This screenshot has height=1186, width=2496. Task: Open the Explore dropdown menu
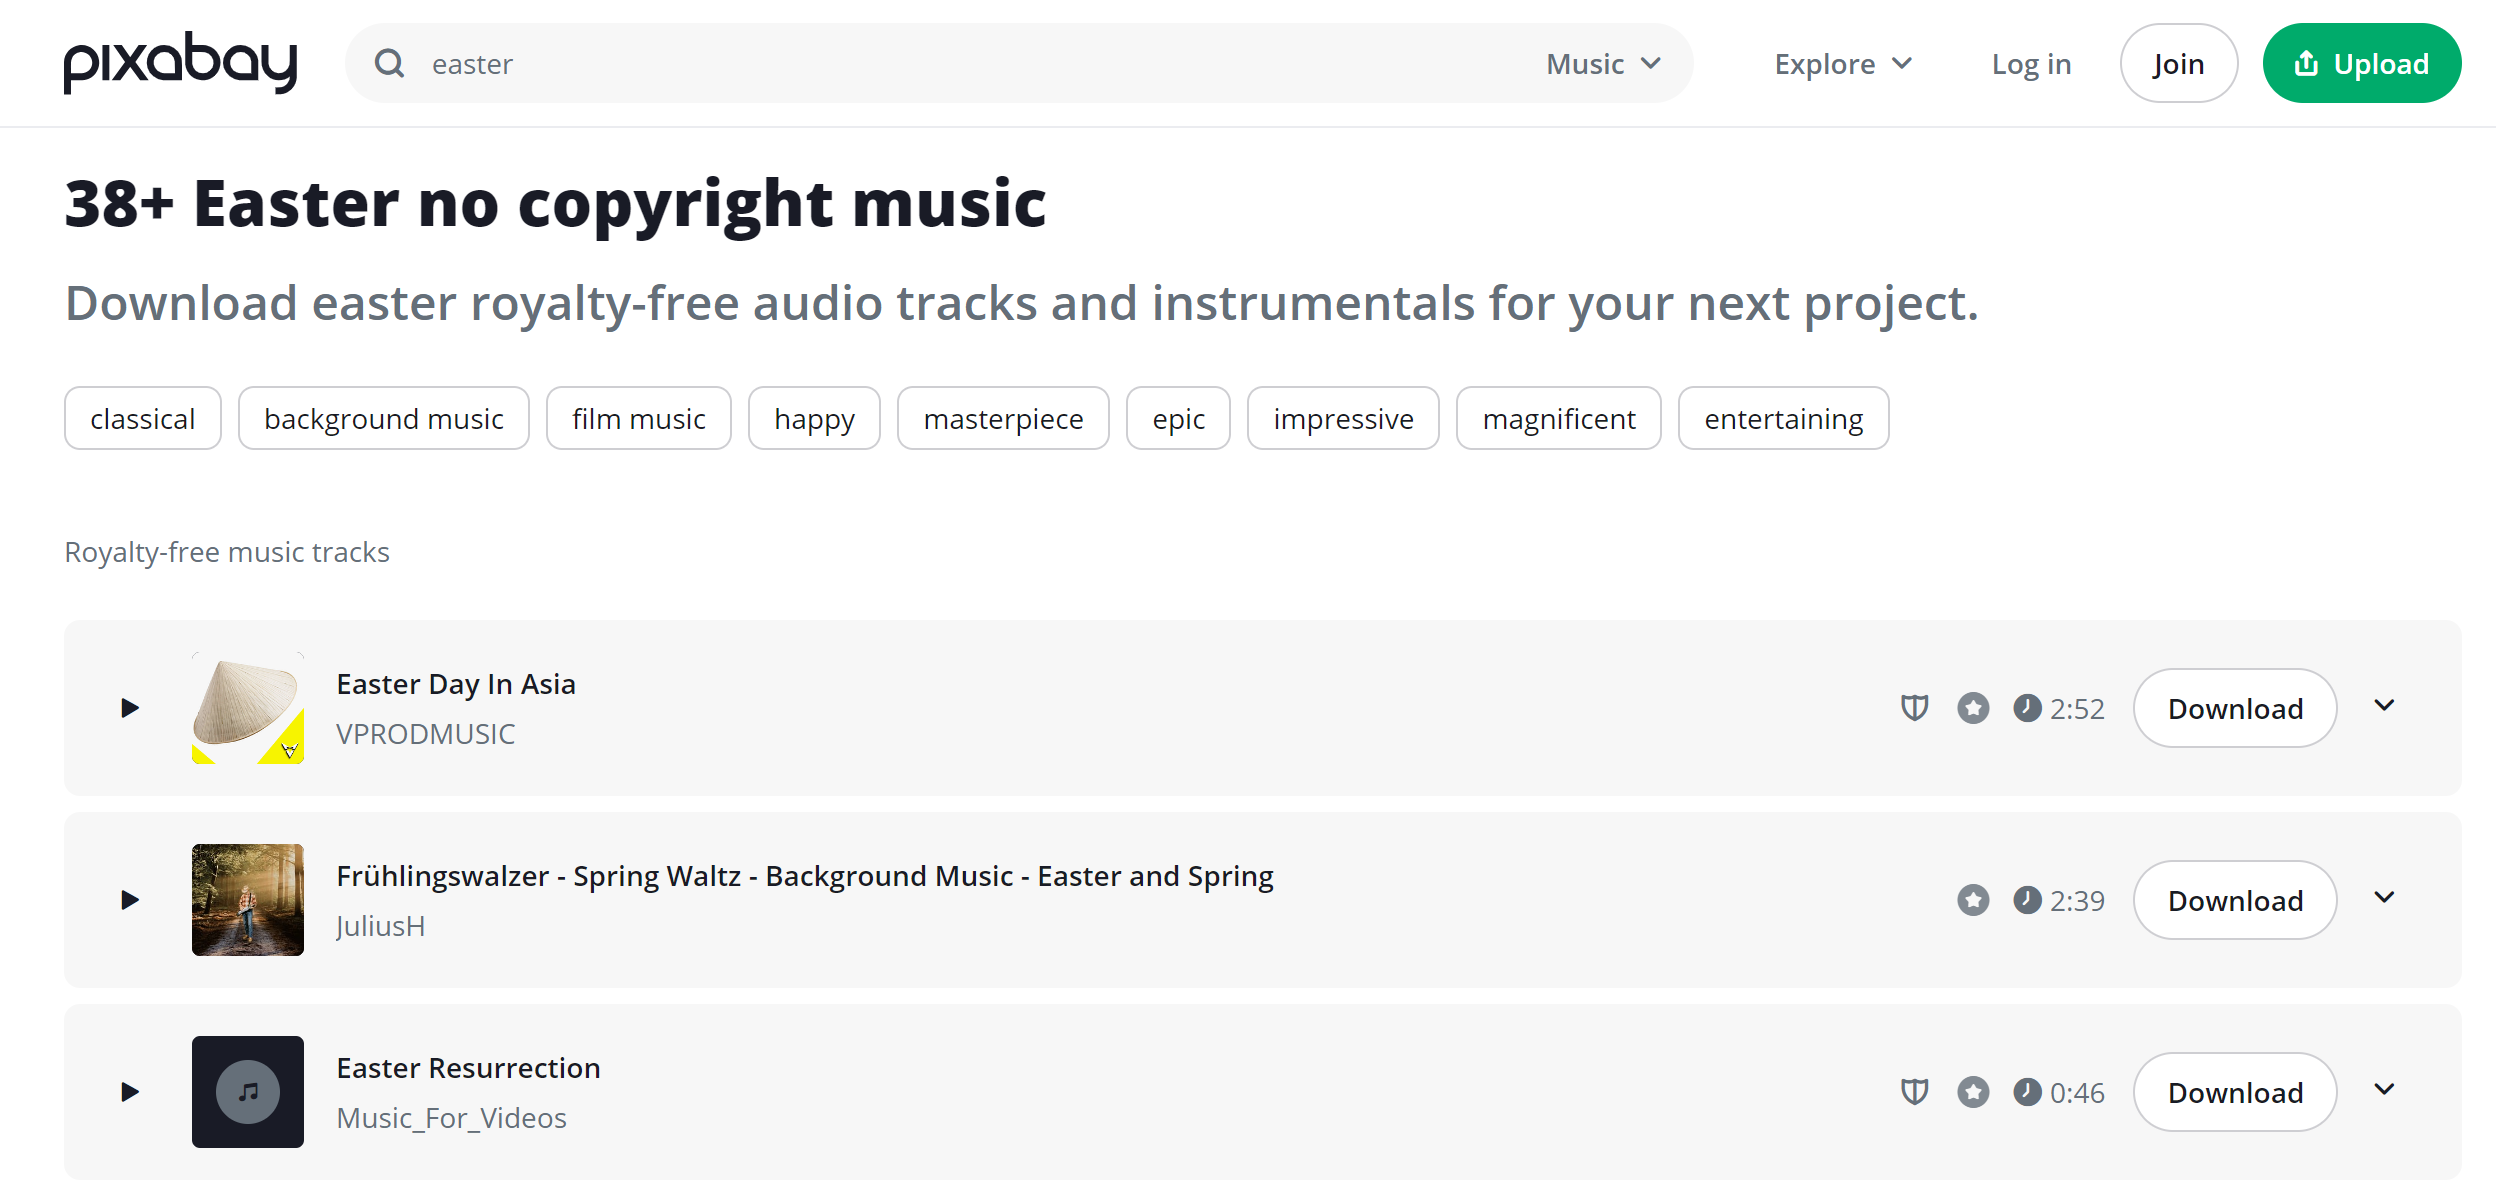[1843, 64]
